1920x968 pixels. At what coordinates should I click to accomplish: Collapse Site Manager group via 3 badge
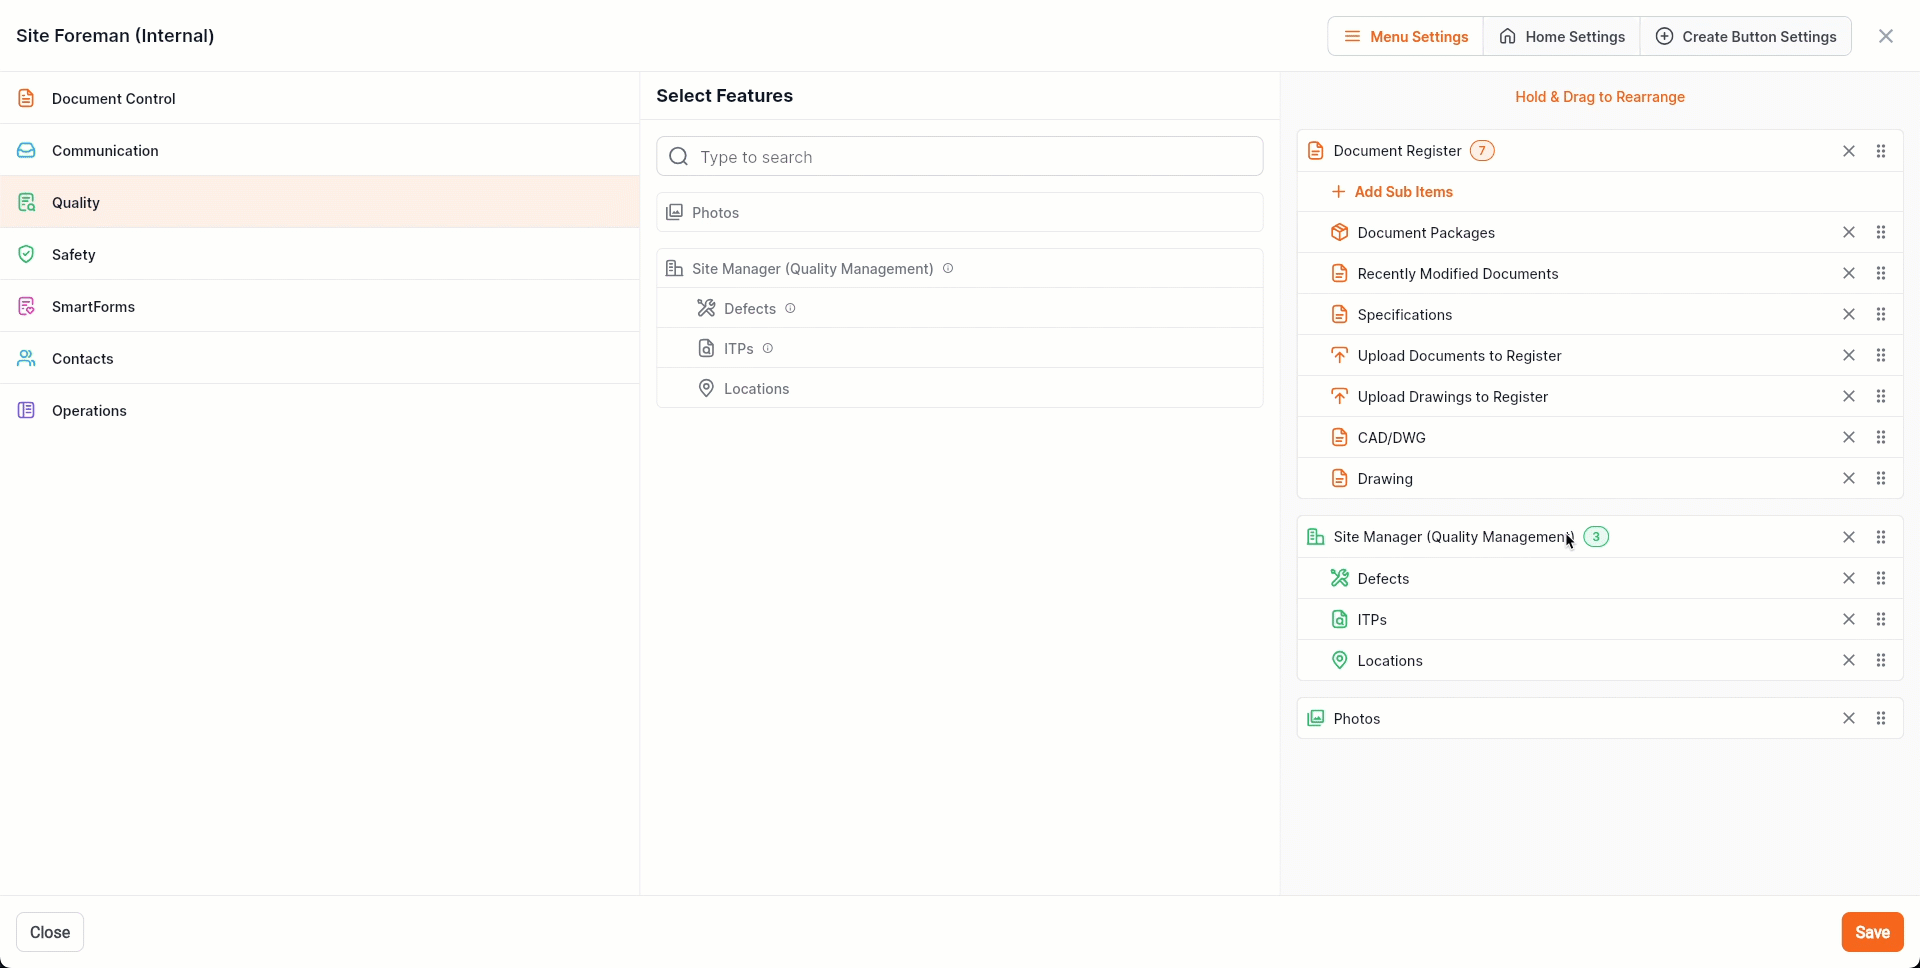1596,537
